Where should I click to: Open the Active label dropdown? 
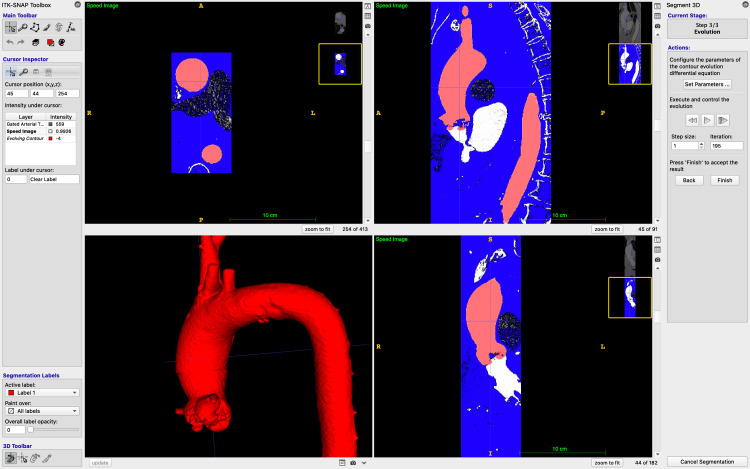(42, 393)
